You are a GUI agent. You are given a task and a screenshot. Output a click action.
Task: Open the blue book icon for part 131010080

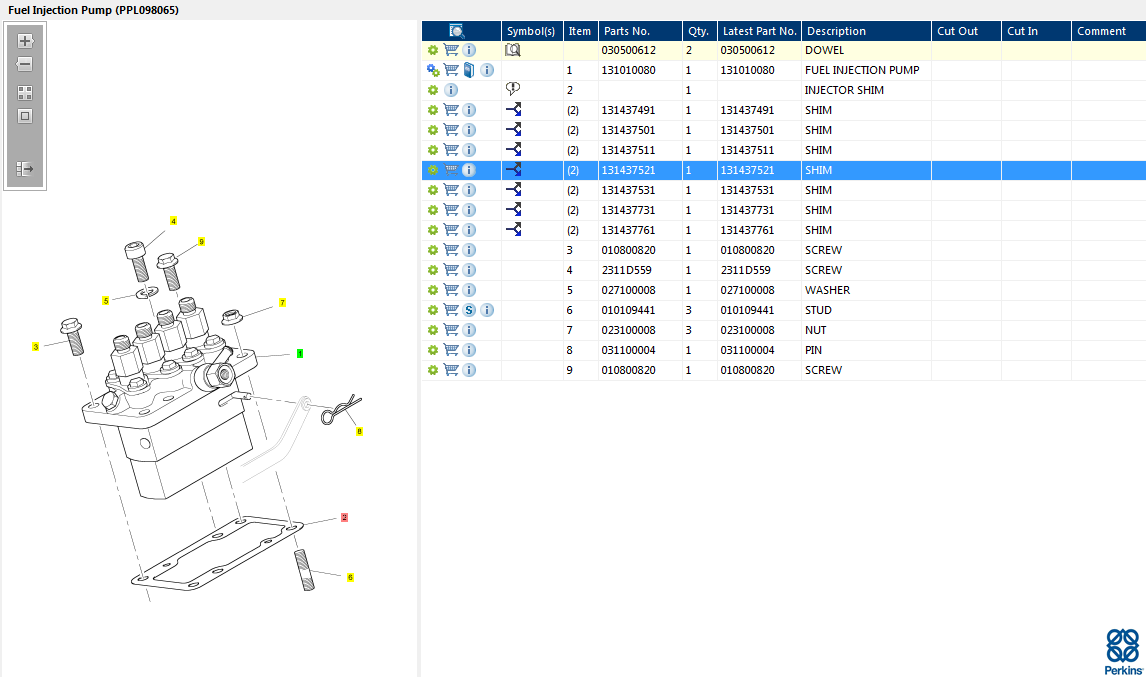(x=469, y=70)
